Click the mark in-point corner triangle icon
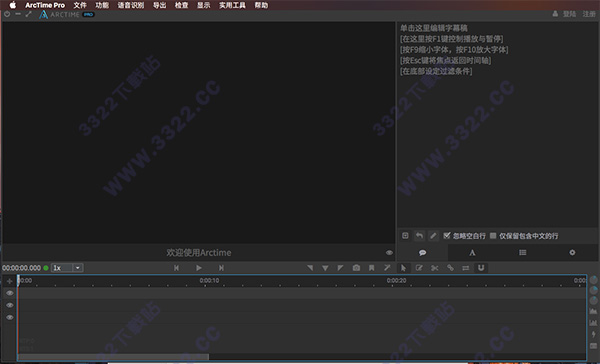Viewport: 600px width, 364px height. coord(310,268)
